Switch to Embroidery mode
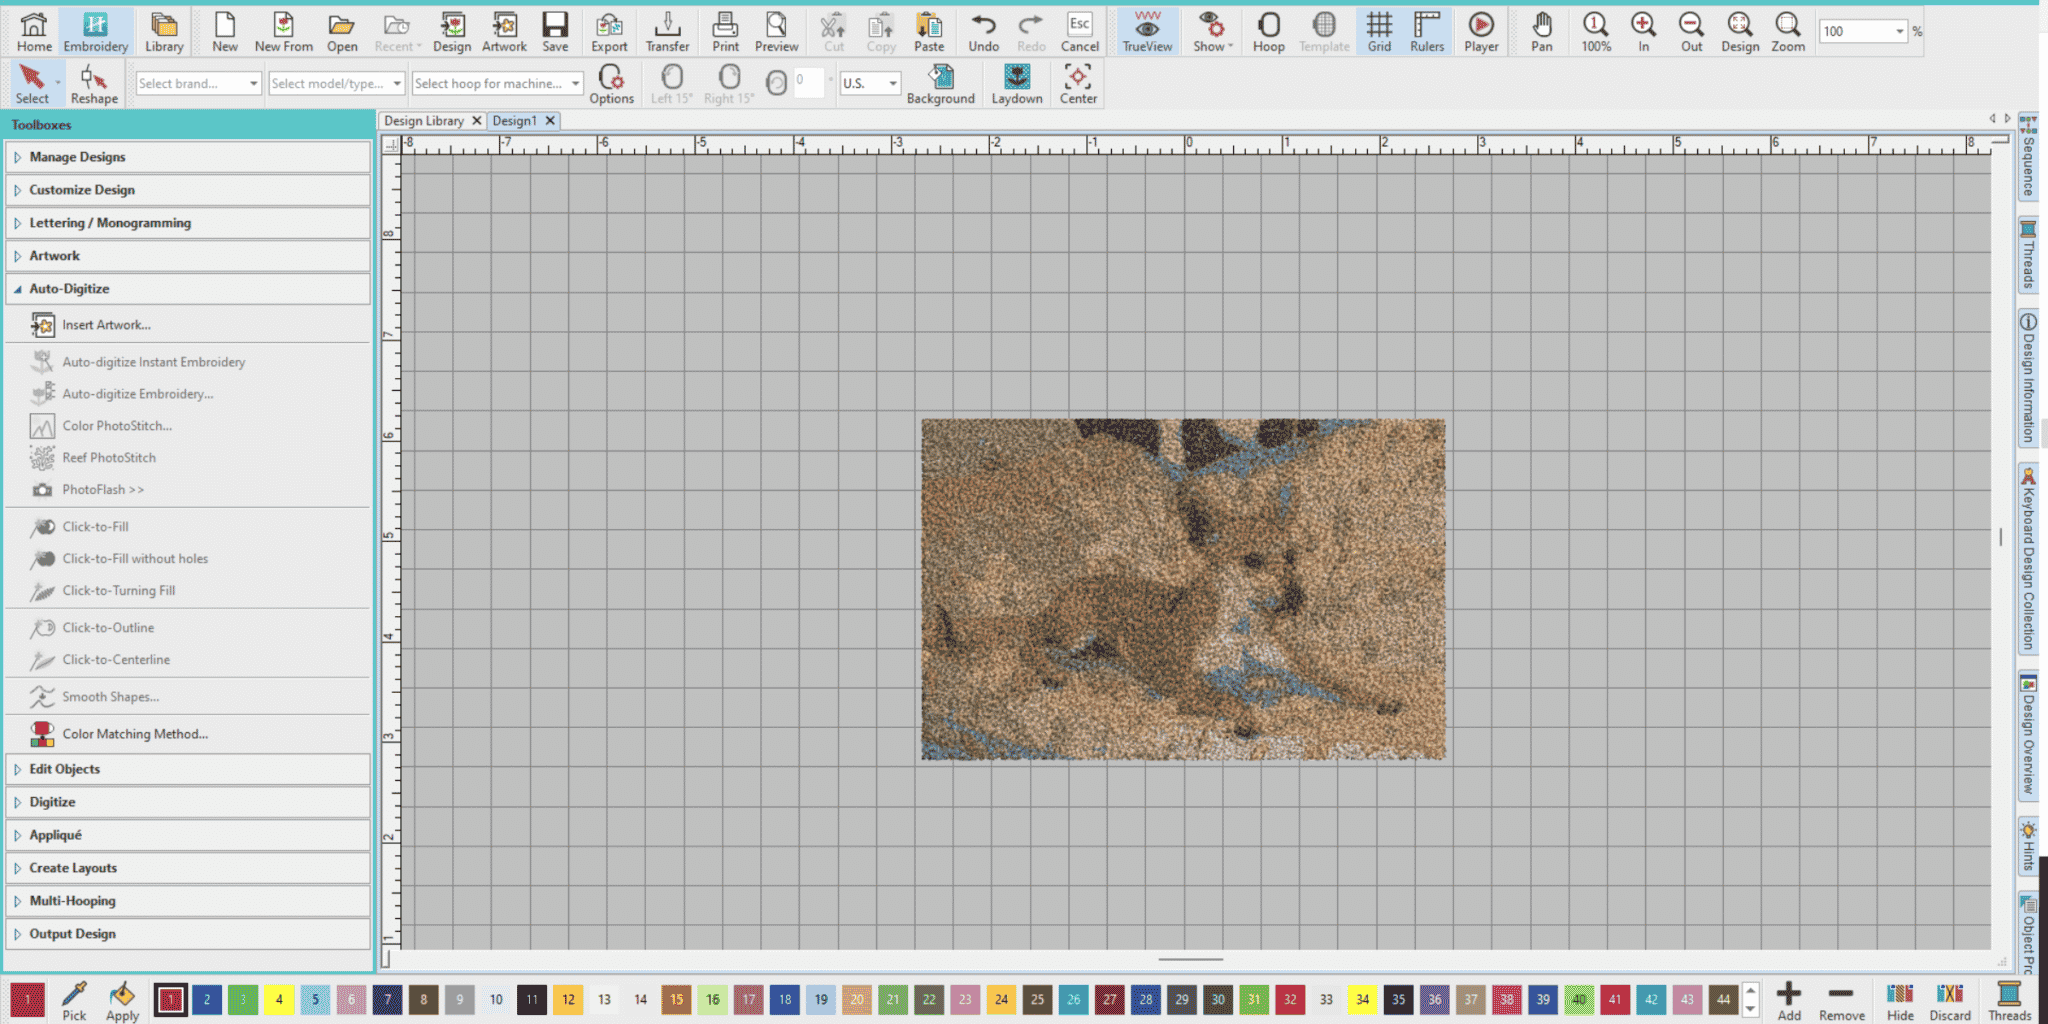 coord(95,31)
